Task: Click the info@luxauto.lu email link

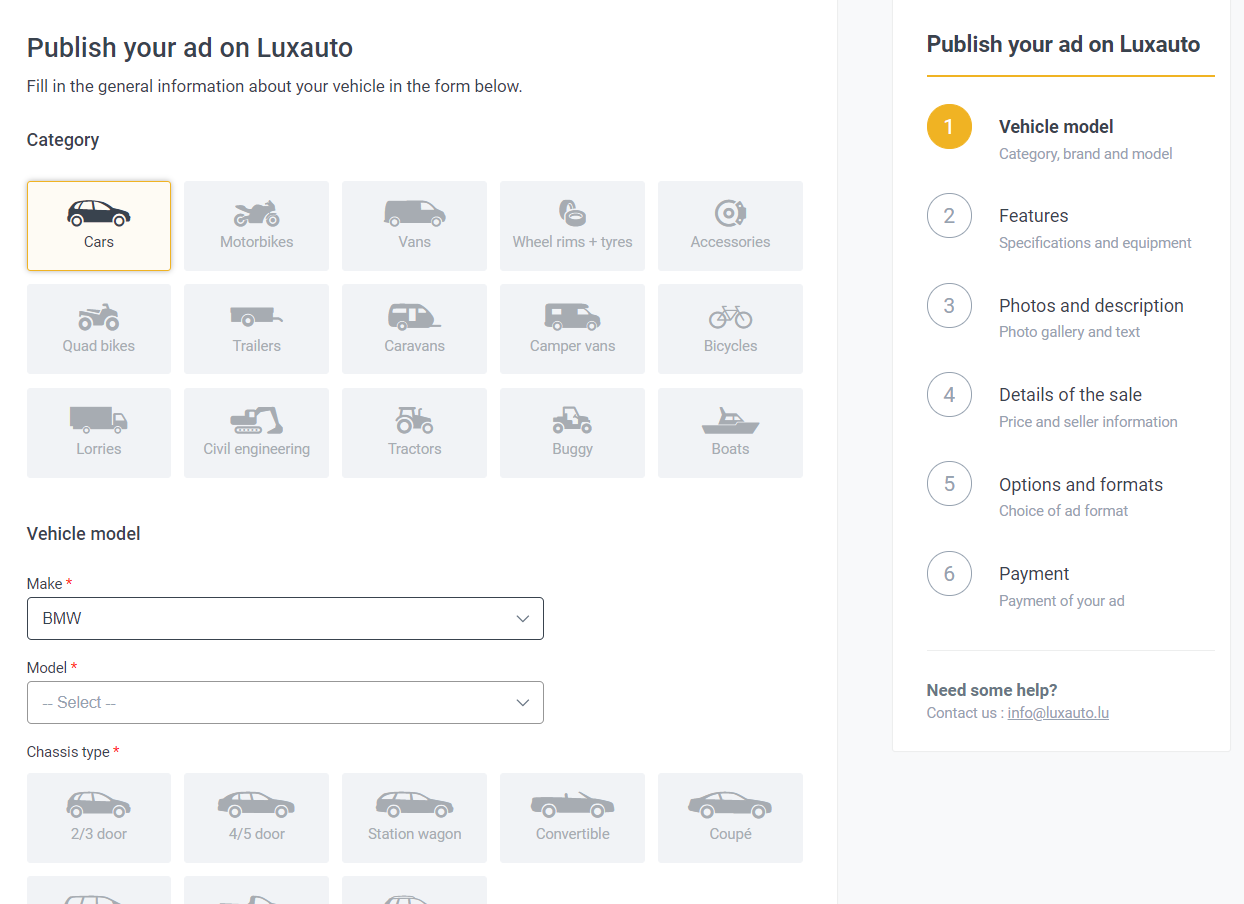Action: point(1058,713)
